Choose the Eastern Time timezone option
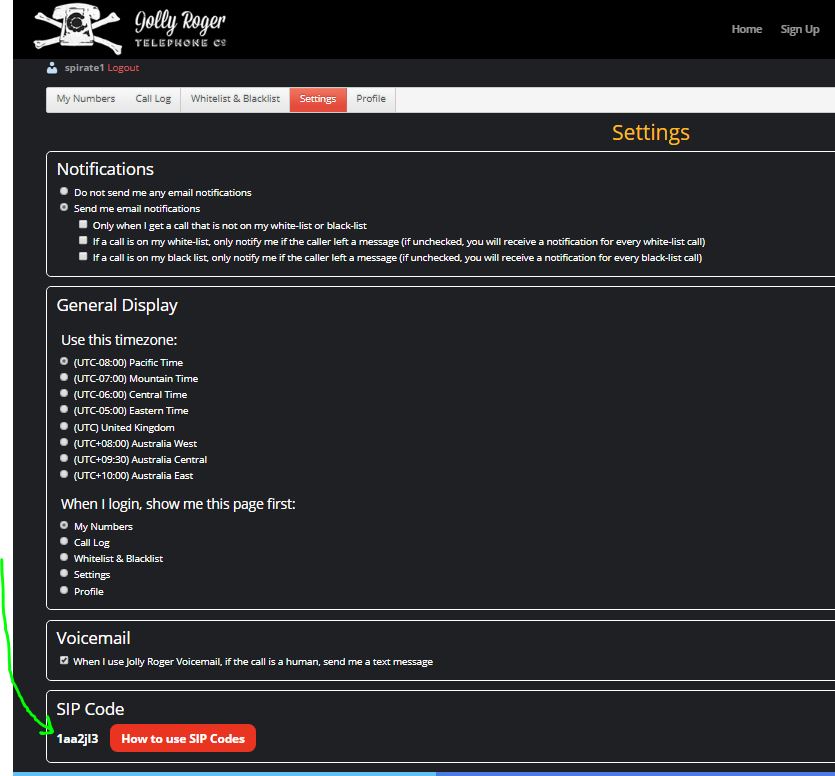Viewport: 835px width, 776px height. [65, 410]
